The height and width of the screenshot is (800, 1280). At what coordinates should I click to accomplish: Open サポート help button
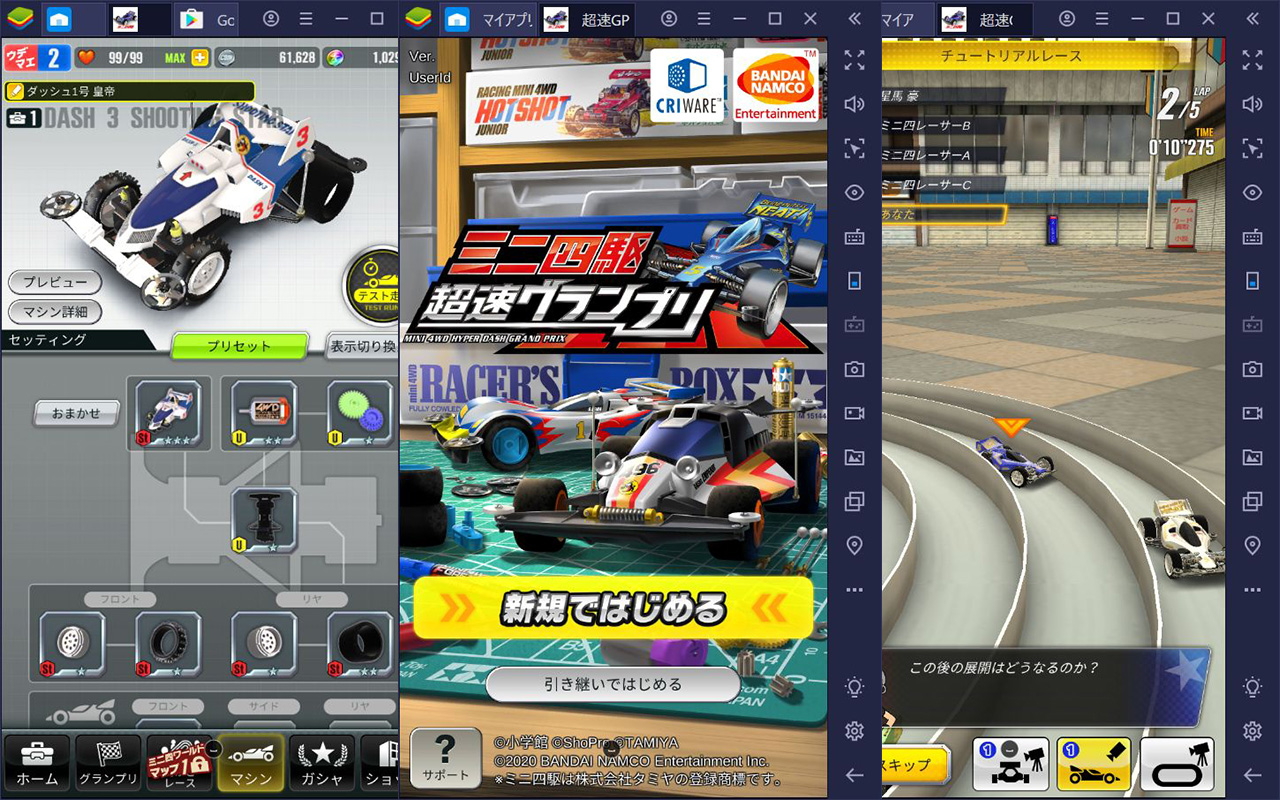point(446,758)
